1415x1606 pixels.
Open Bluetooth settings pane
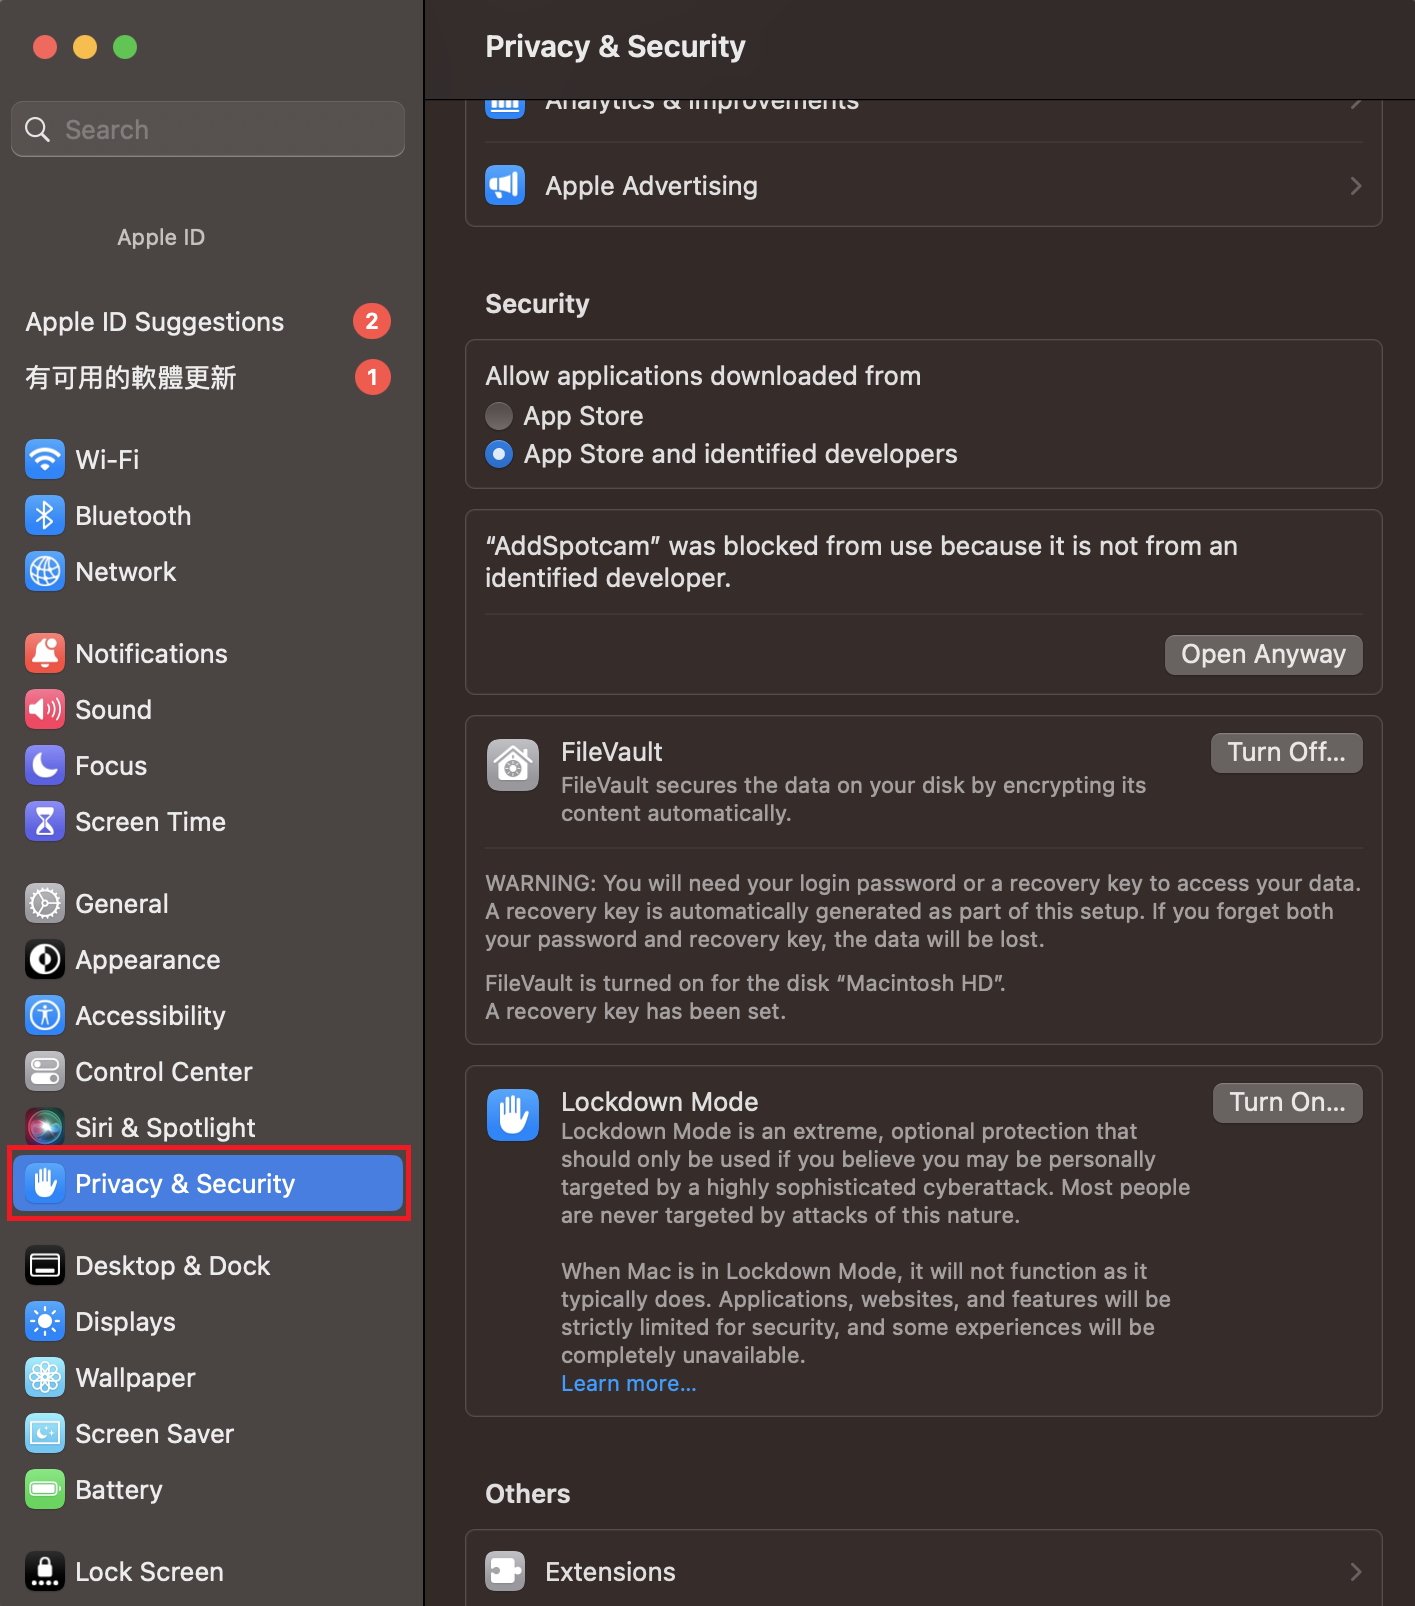point(208,516)
